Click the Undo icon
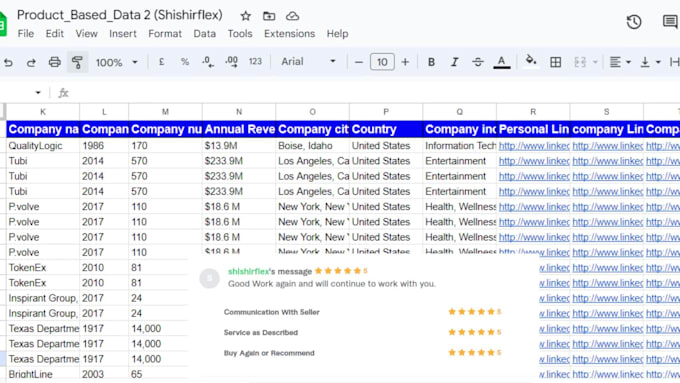This screenshot has height=383, width=680. click(x=8, y=62)
